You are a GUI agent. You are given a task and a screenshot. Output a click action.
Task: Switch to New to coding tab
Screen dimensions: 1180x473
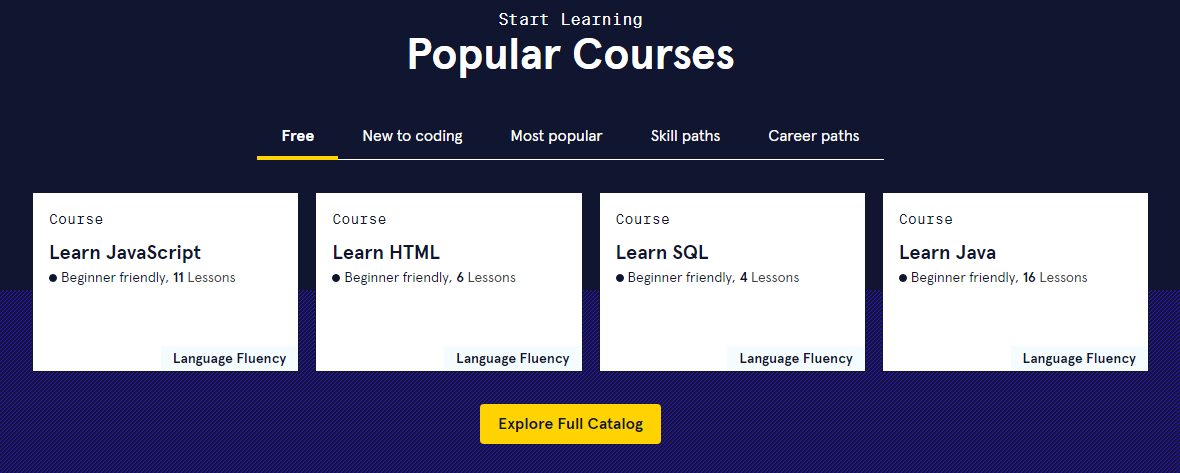coord(412,136)
